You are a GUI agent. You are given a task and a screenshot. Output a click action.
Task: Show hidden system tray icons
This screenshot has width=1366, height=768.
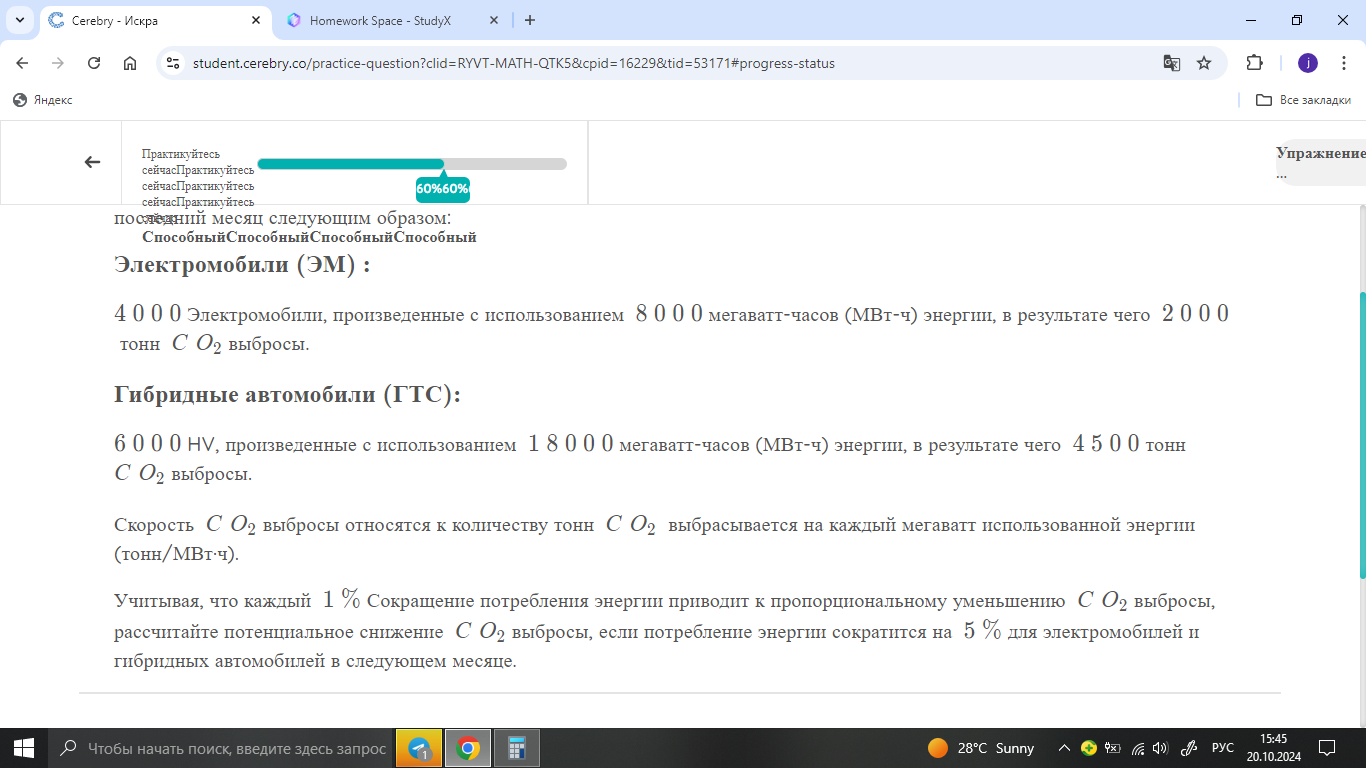coord(1063,748)
